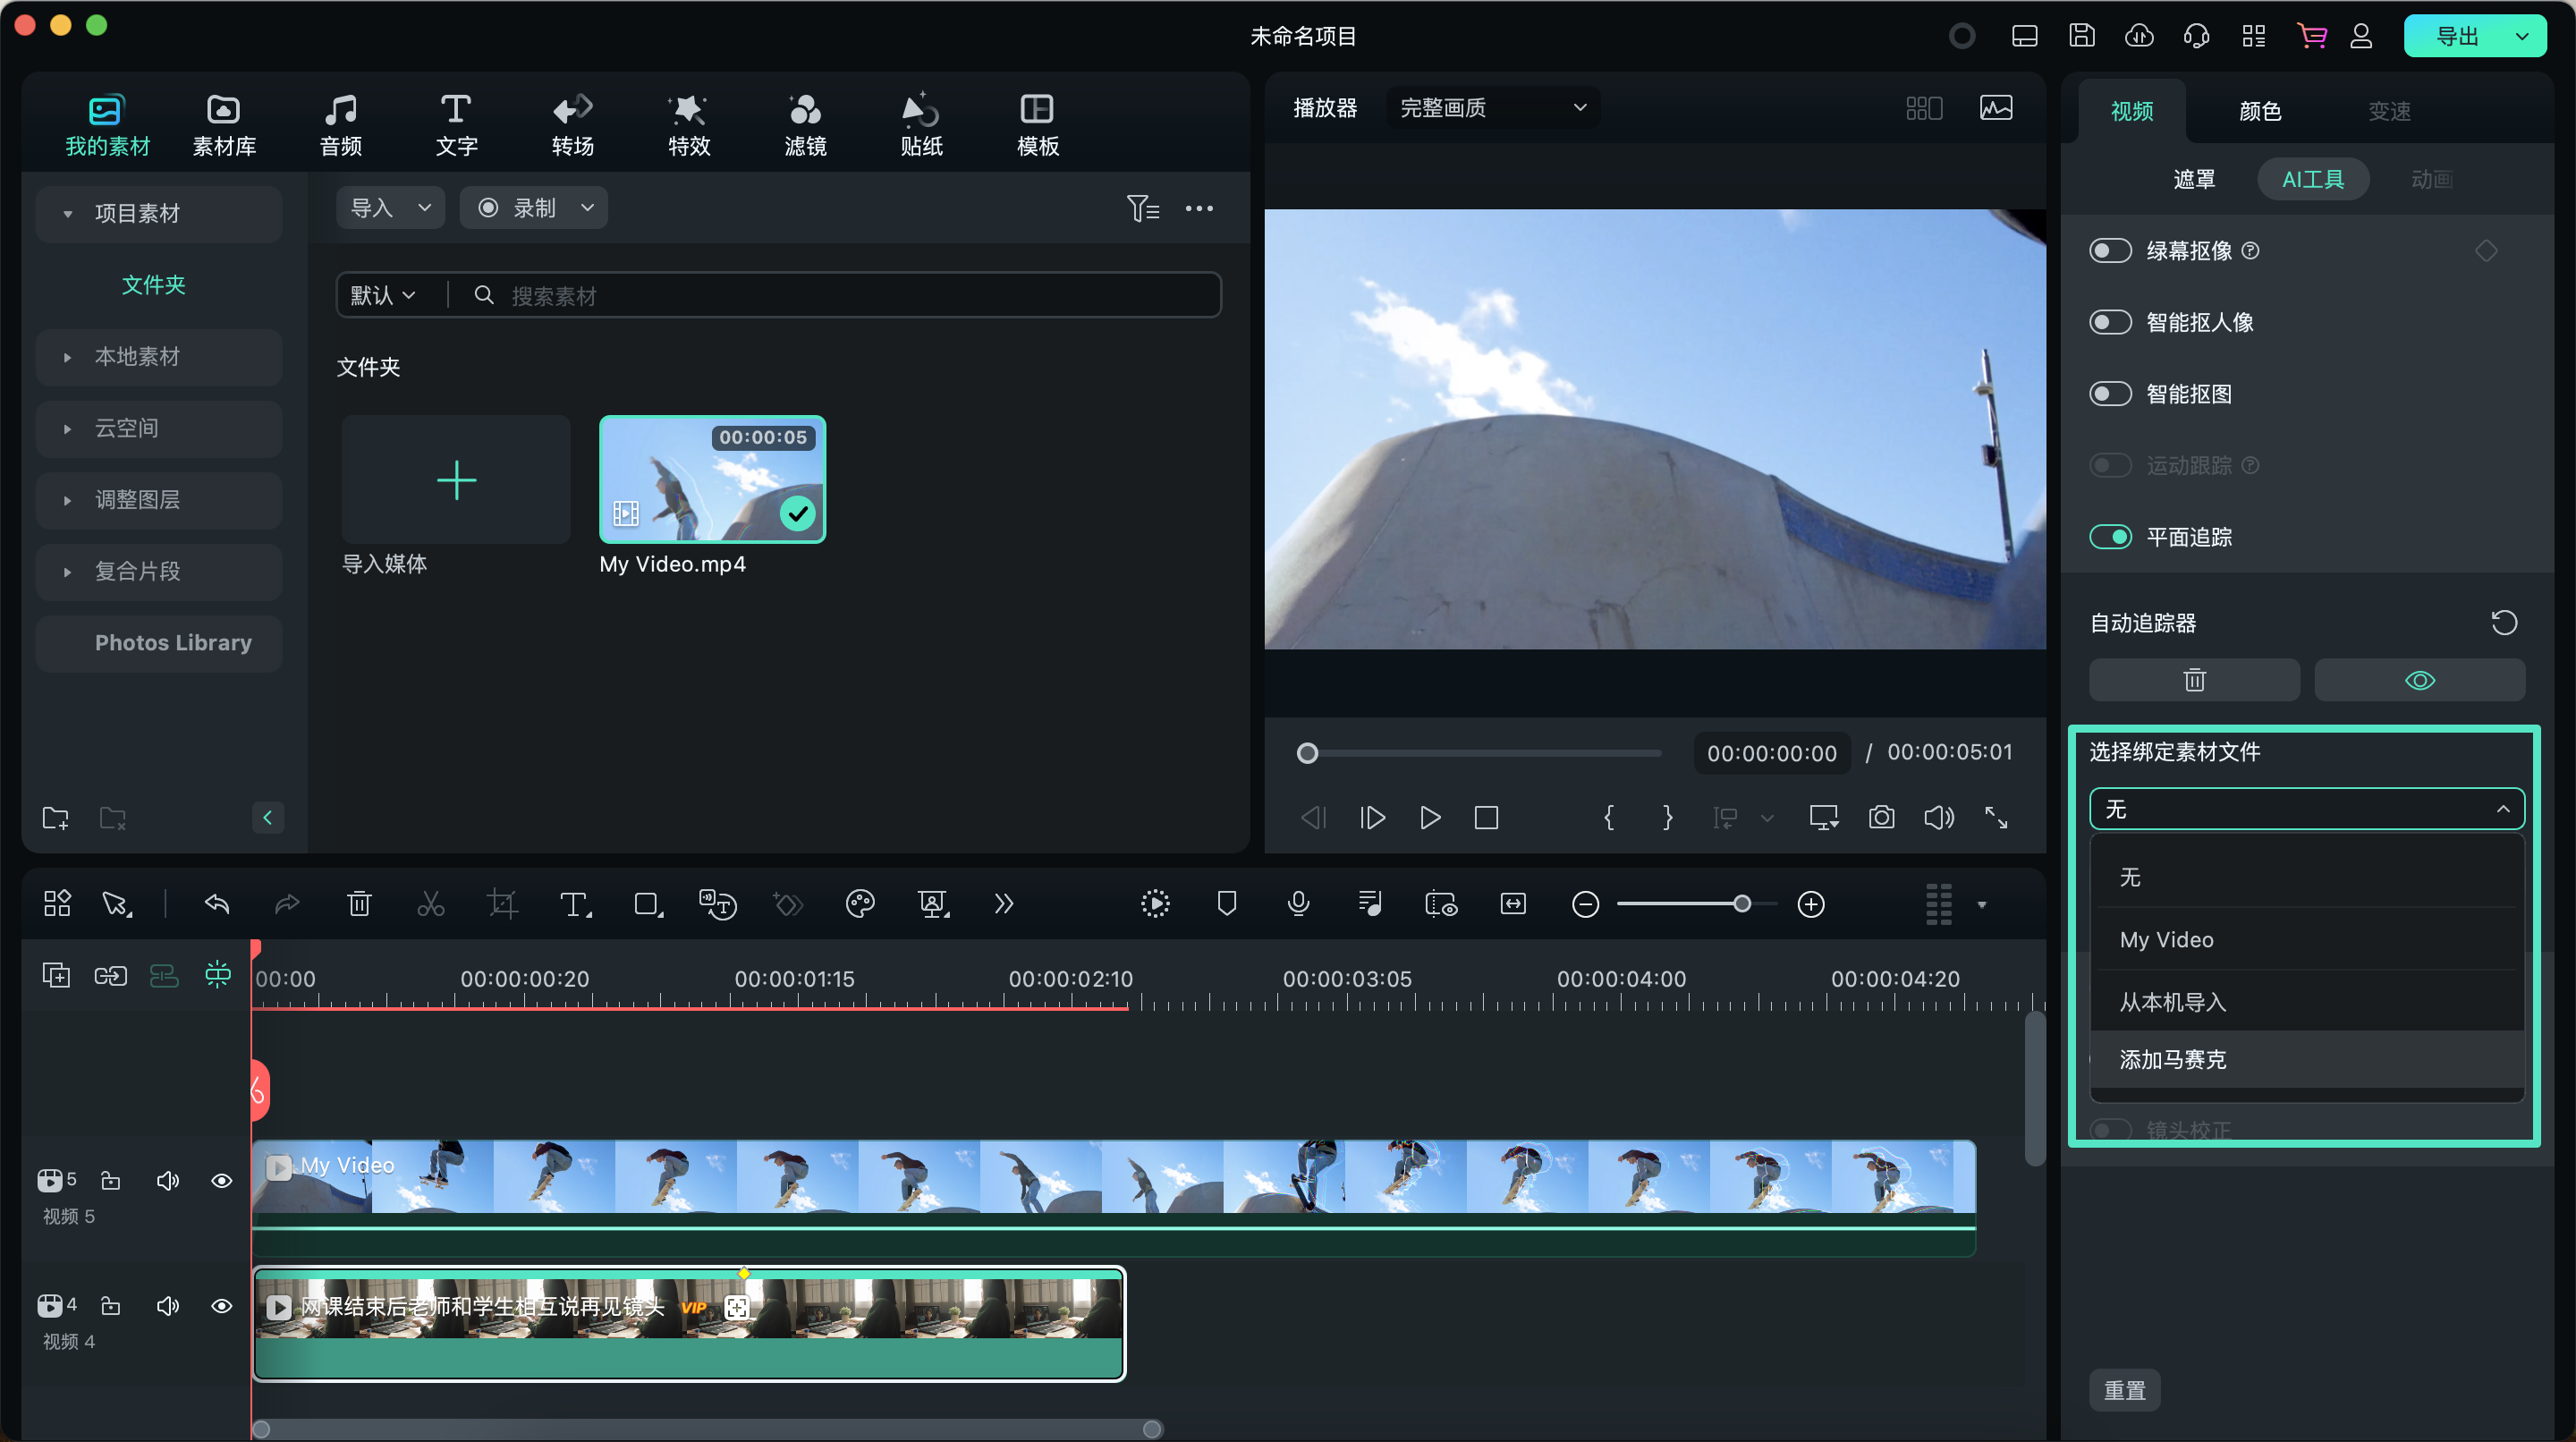This screenshot has width=2576, height=1442.
Task: Add a marker with shield icon
Action: 1227,904
